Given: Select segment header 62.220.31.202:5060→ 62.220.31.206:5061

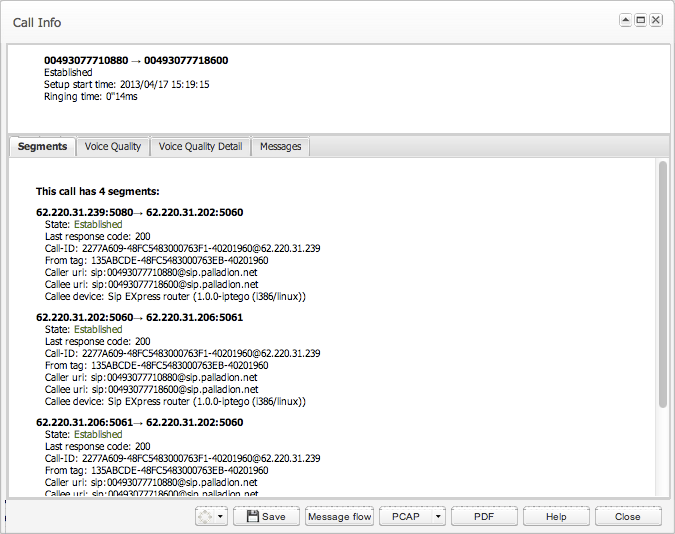Looking at the screenshot, I should point(139,317).
